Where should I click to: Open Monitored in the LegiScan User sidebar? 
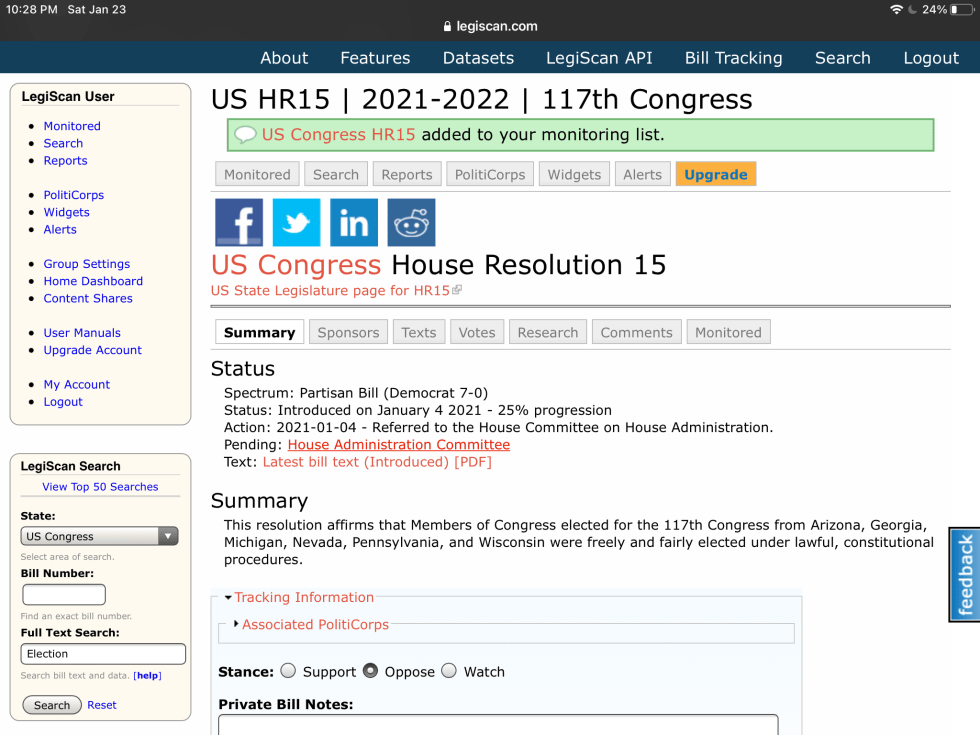click(x=72, y=126)
